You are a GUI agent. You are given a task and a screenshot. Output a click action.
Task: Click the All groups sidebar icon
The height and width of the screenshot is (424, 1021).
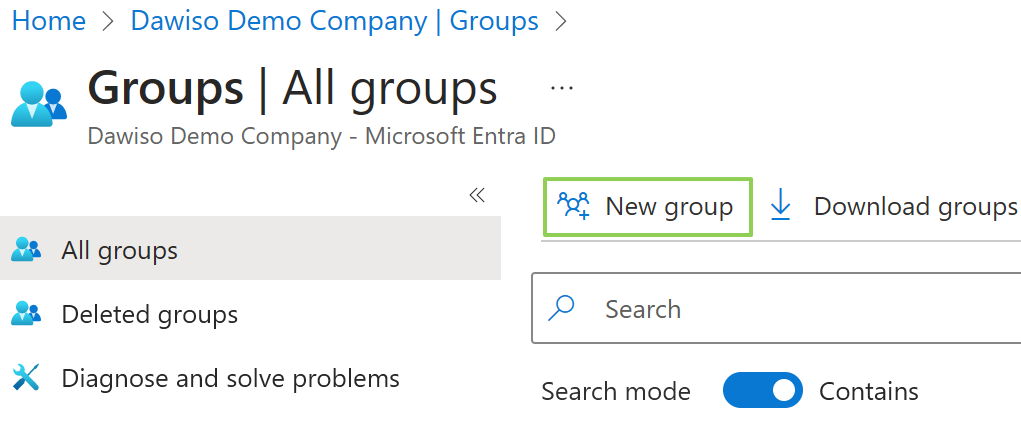tap(26, 249)
